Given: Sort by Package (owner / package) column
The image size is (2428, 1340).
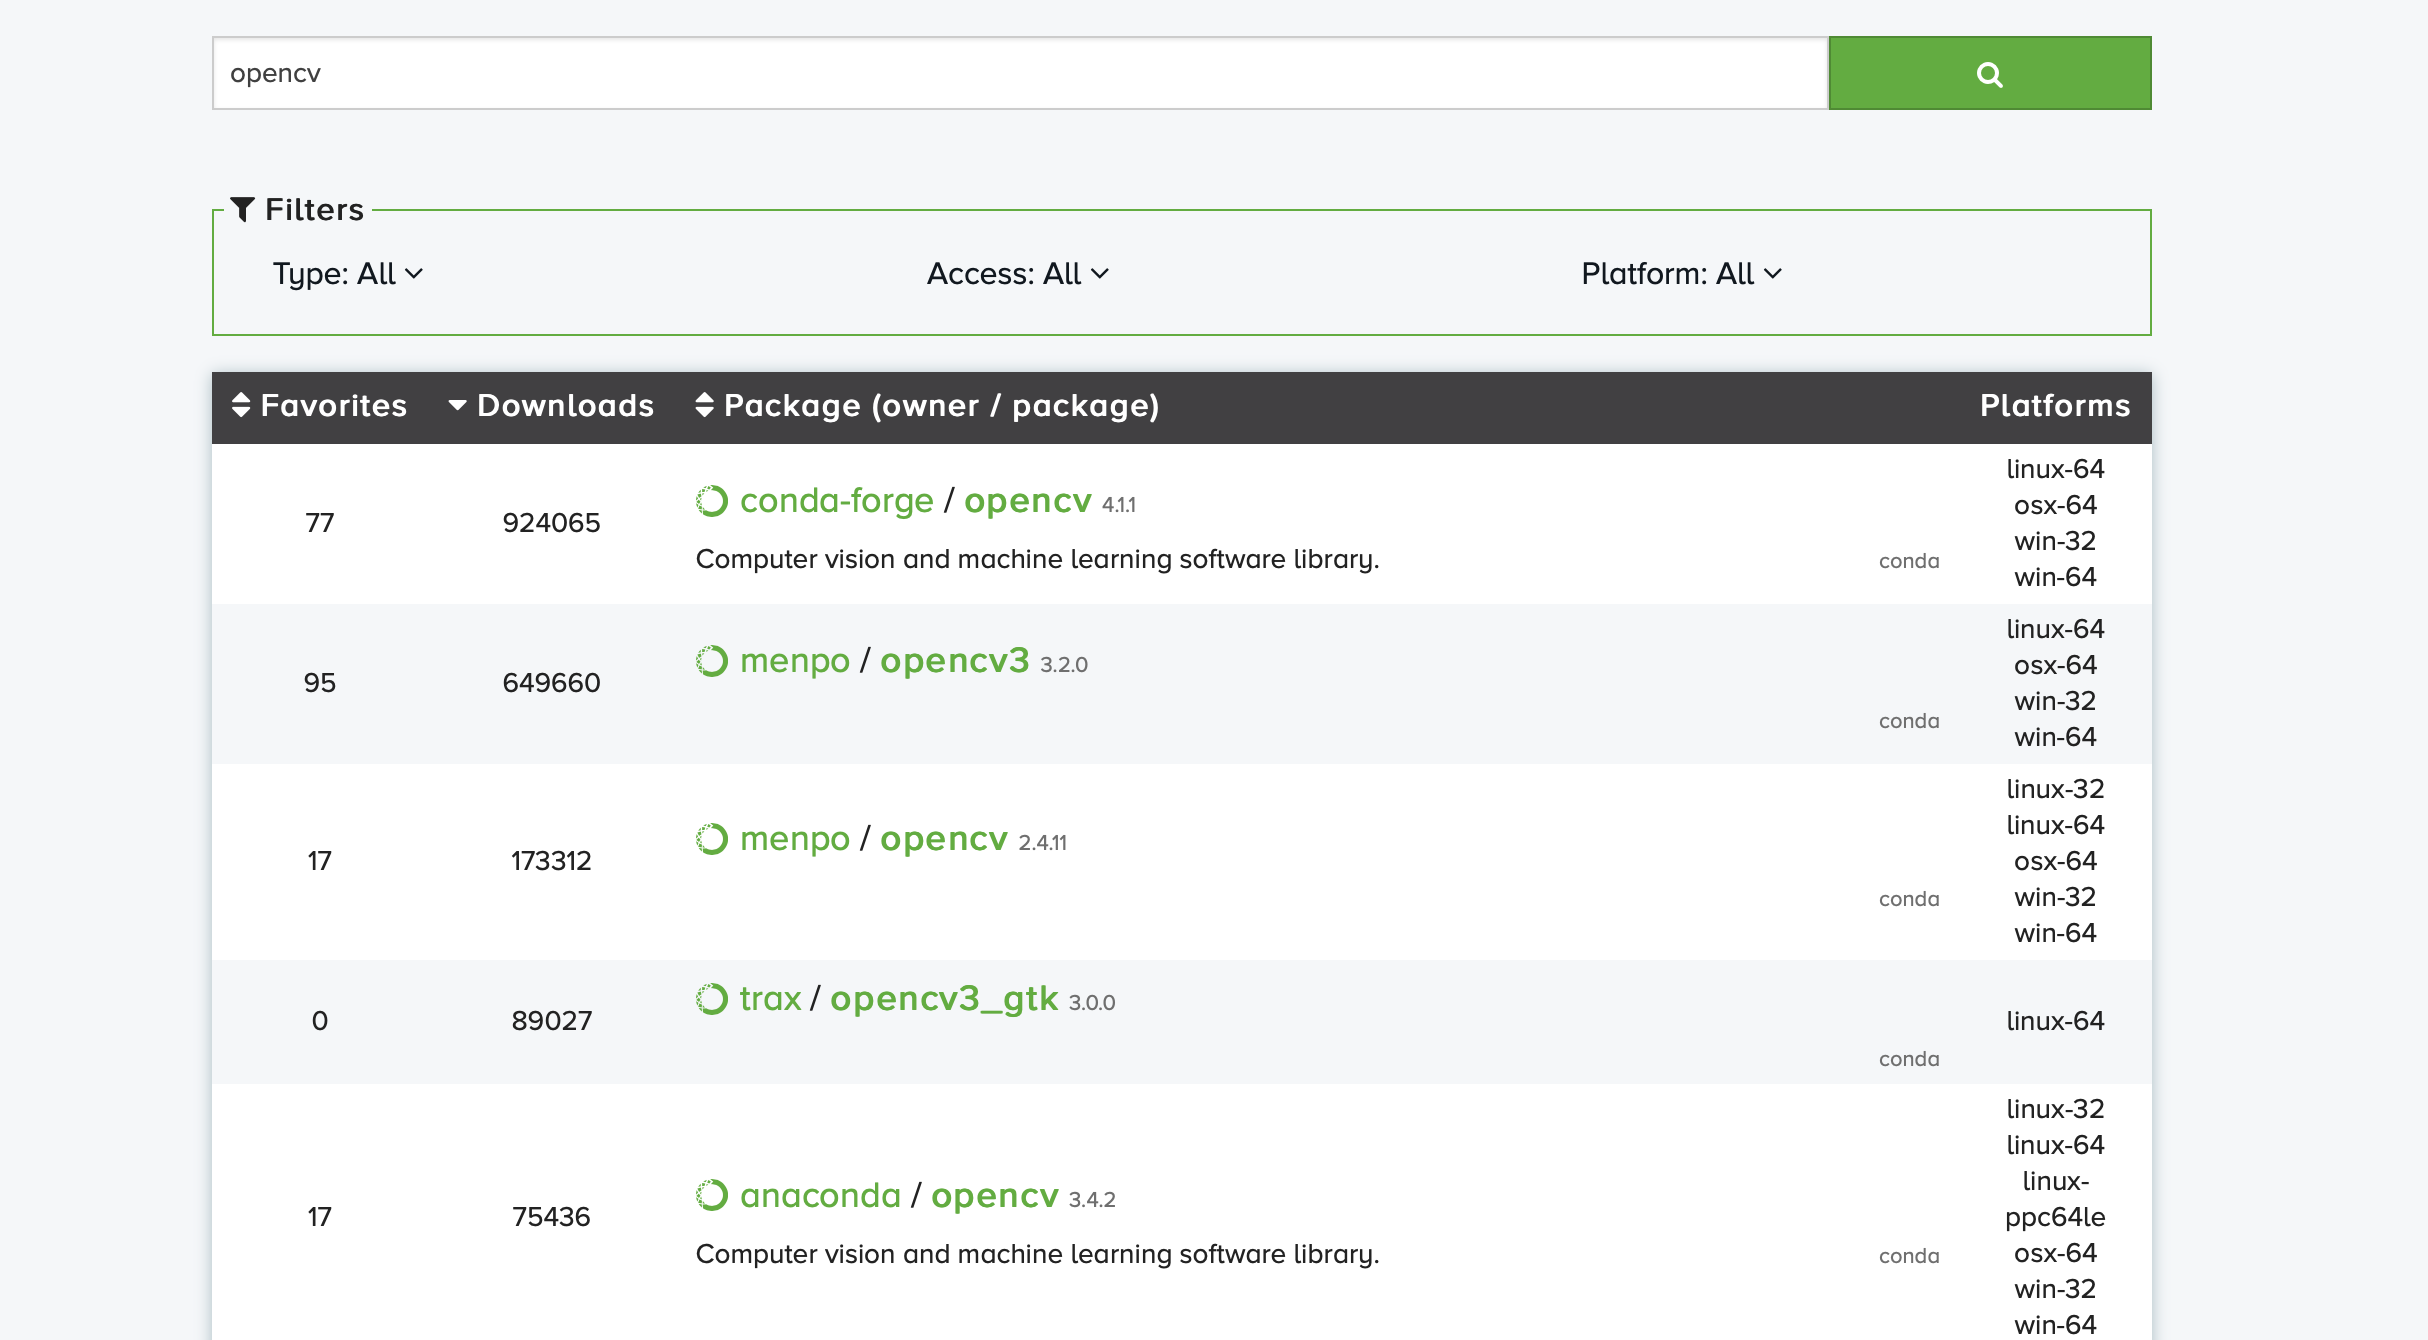Looking at the screenshot, I should click(x=927, y=405).
